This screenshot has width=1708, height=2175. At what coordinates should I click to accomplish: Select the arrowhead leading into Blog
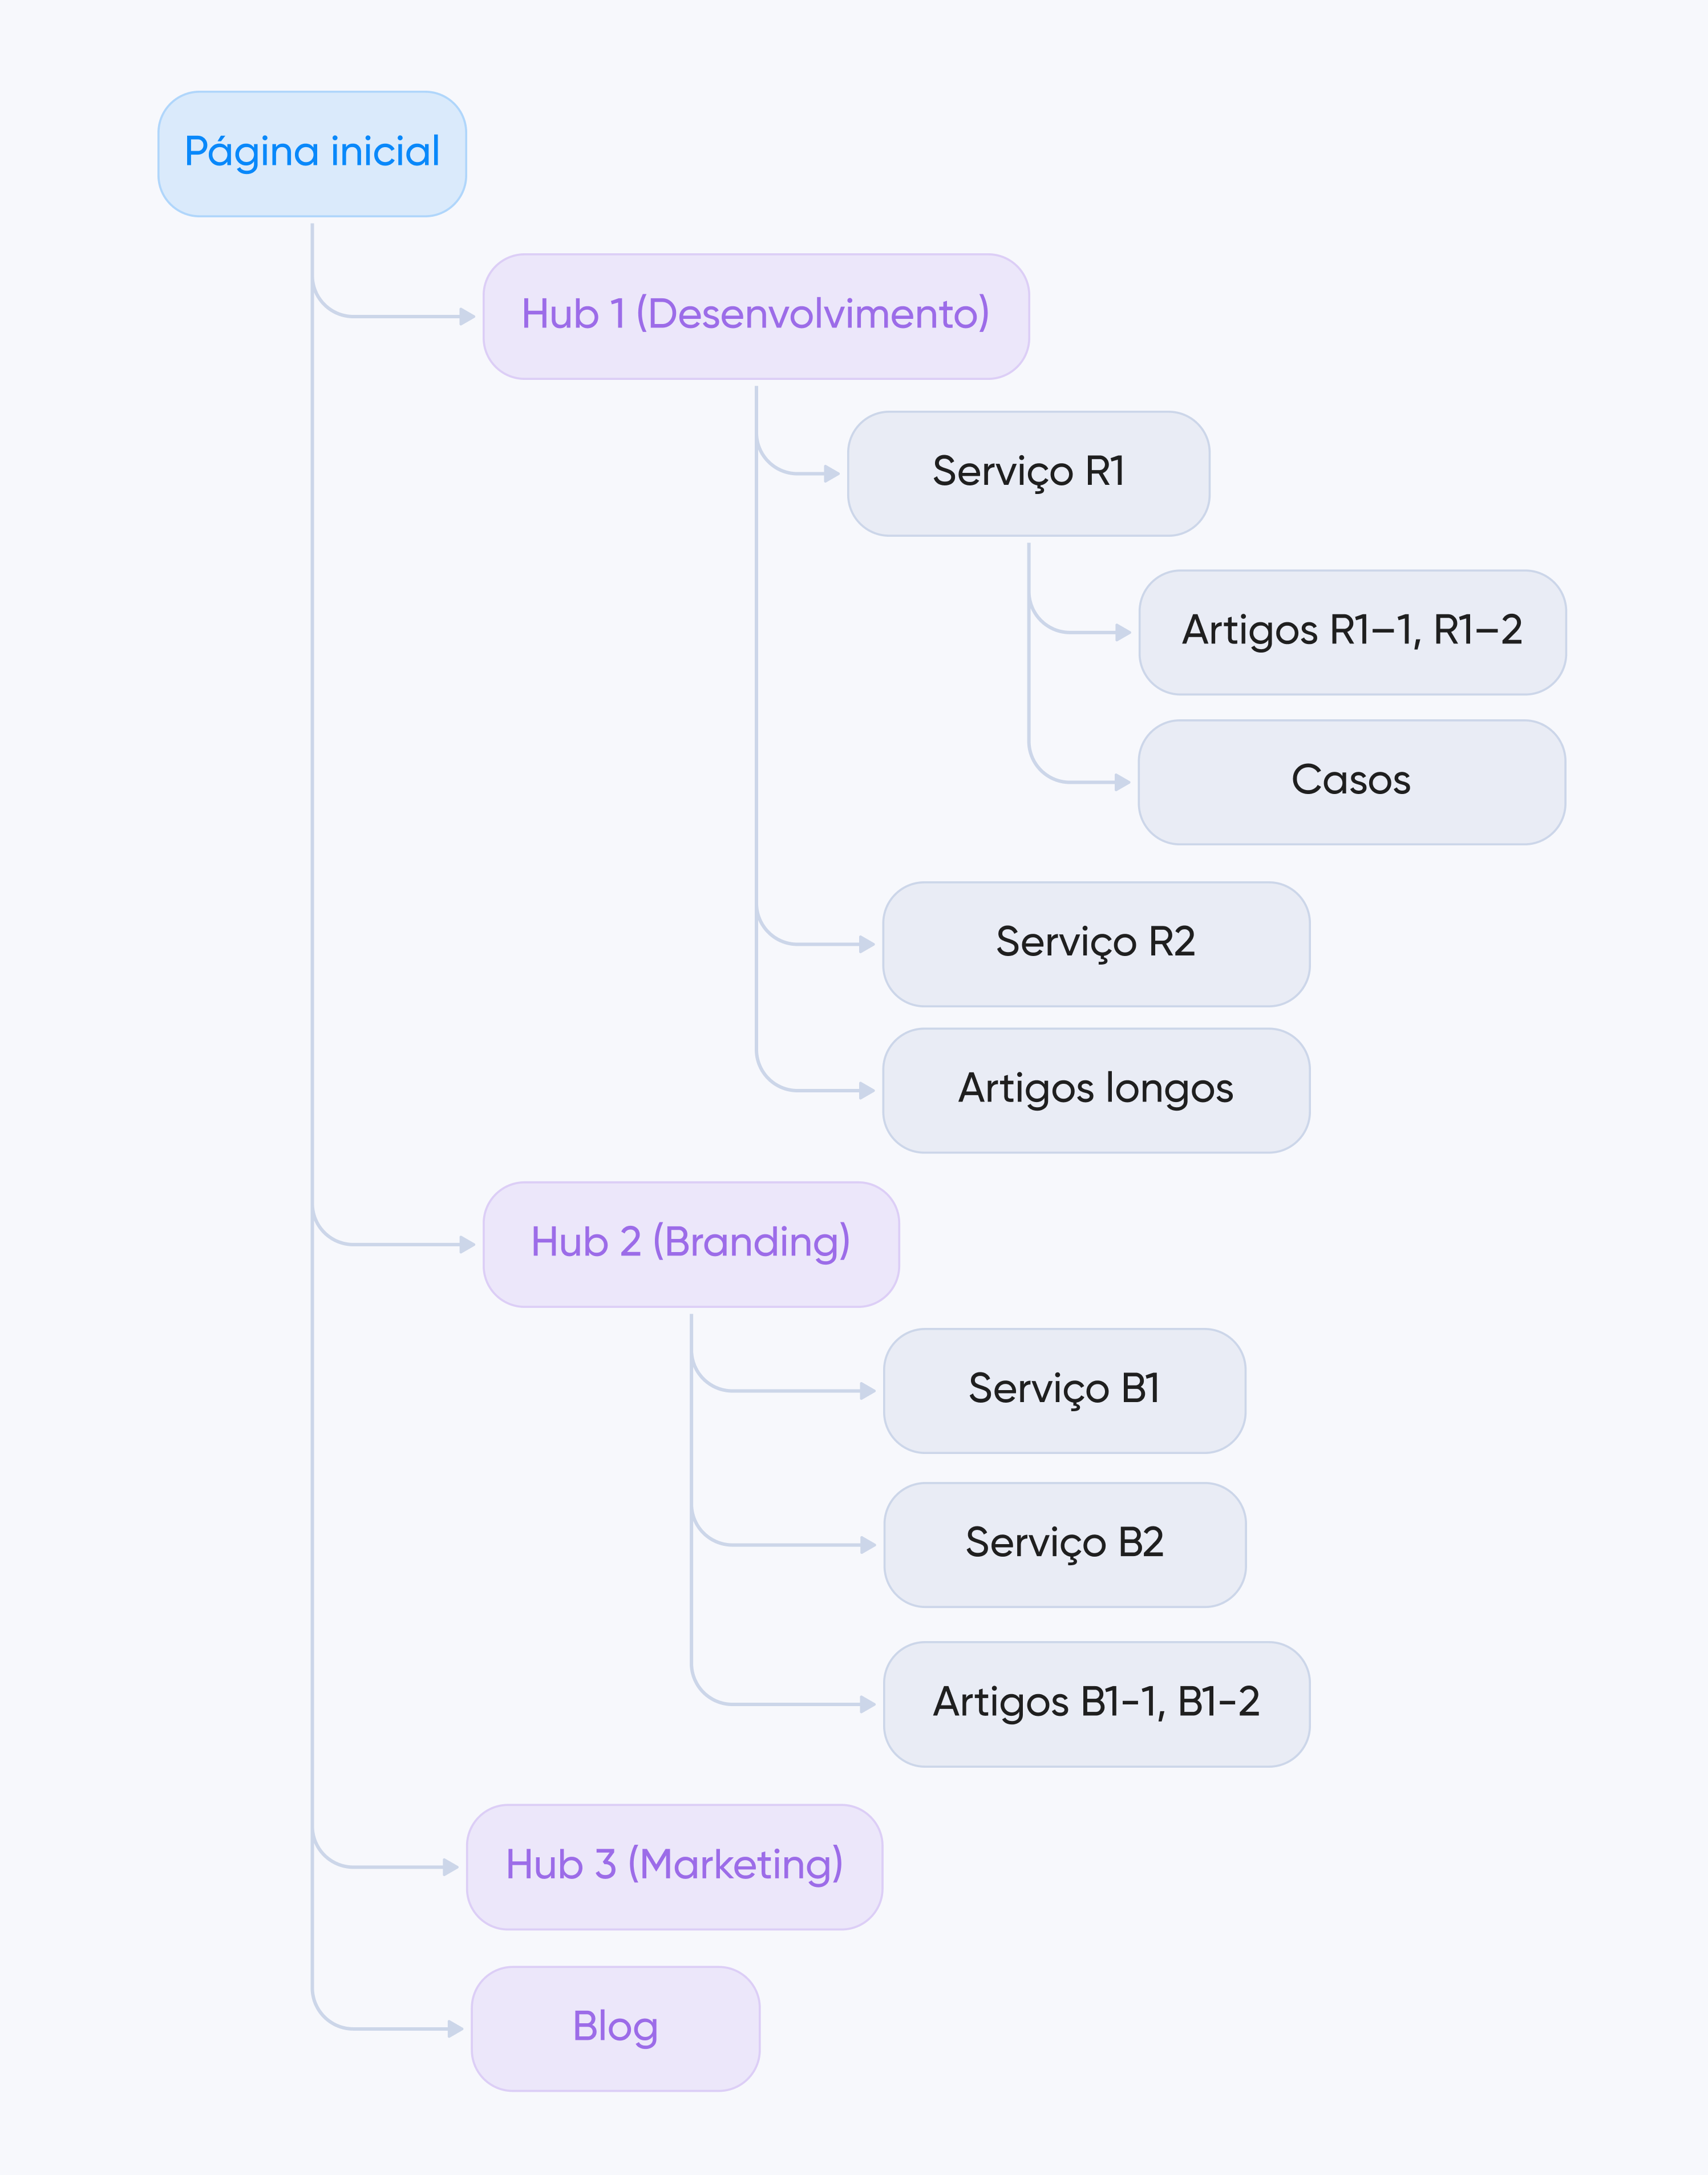455,2029
